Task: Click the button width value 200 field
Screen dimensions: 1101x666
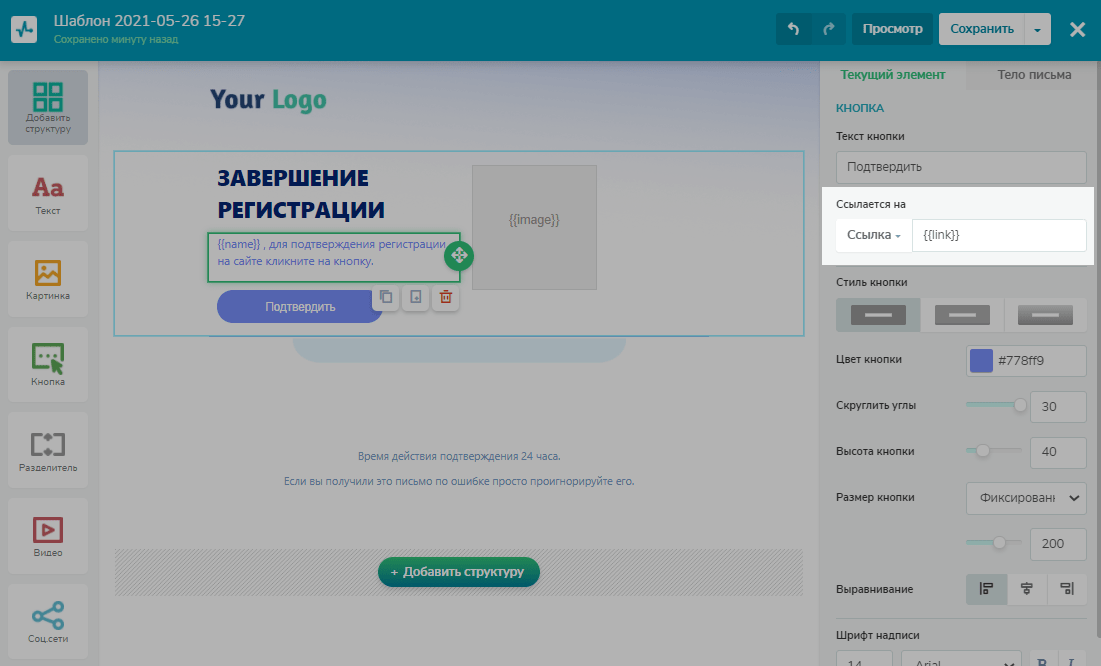Action: tap(1057, 544)
